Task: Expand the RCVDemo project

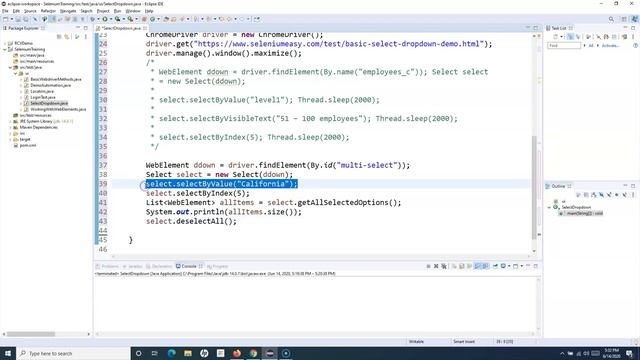Action: point(5,43)
